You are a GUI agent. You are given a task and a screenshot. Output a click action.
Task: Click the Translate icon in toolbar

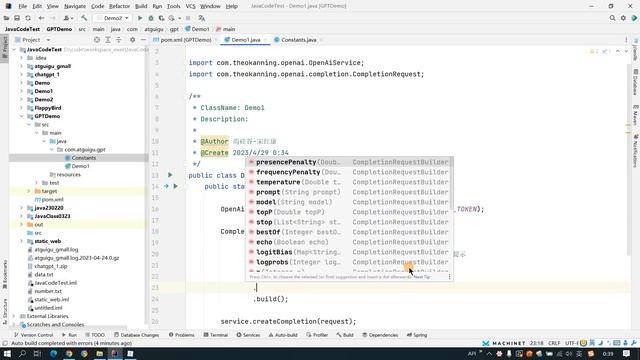202,18
